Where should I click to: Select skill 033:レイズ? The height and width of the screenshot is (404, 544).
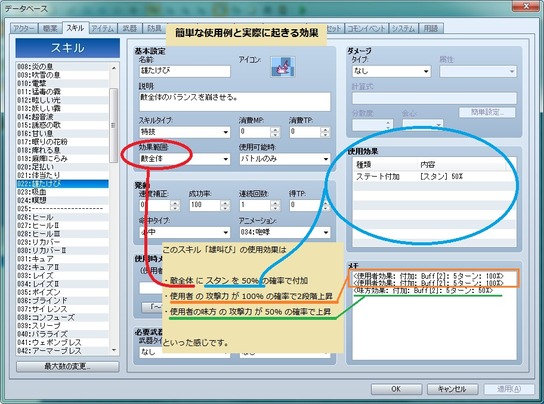(x=62, y=276)
